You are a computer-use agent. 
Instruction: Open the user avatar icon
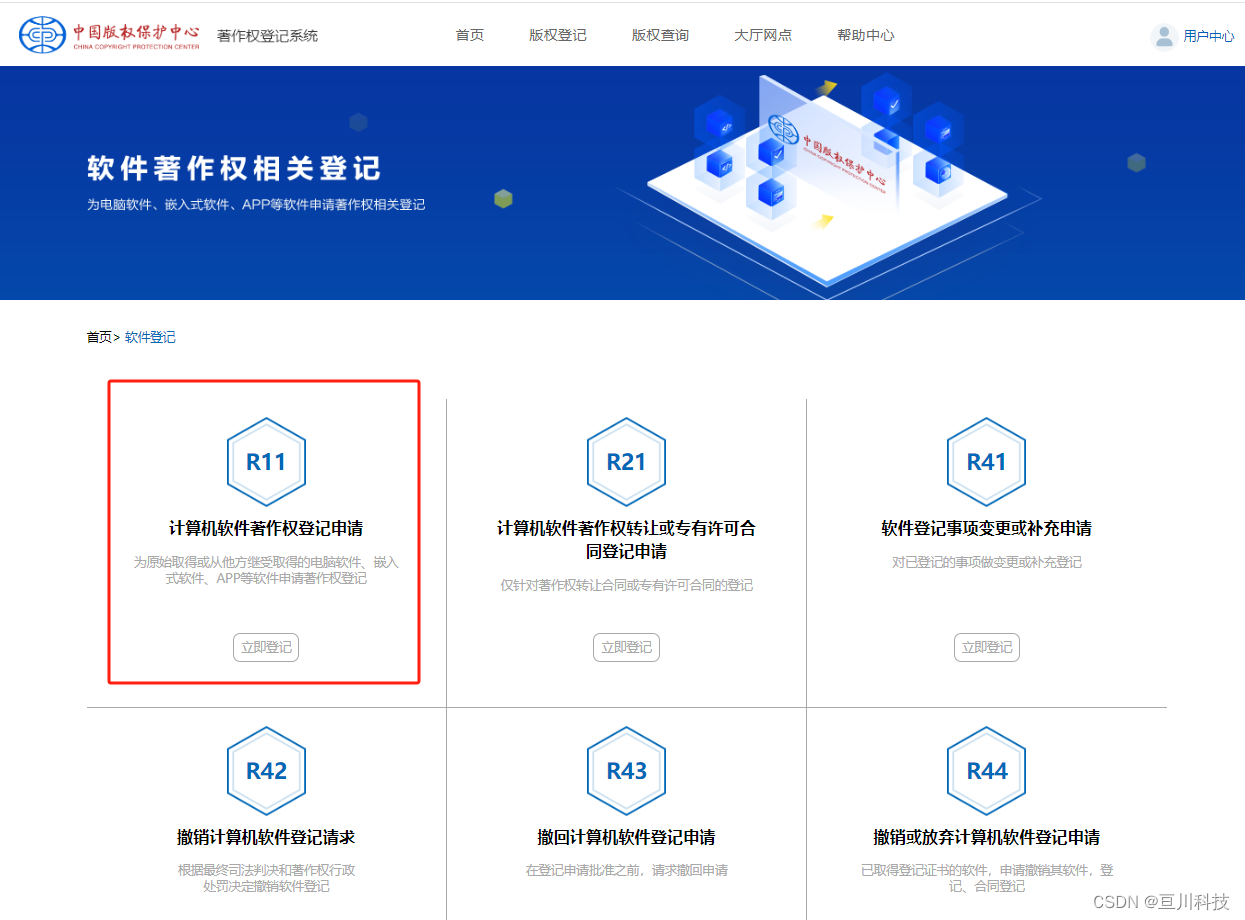coord(1163,36)
